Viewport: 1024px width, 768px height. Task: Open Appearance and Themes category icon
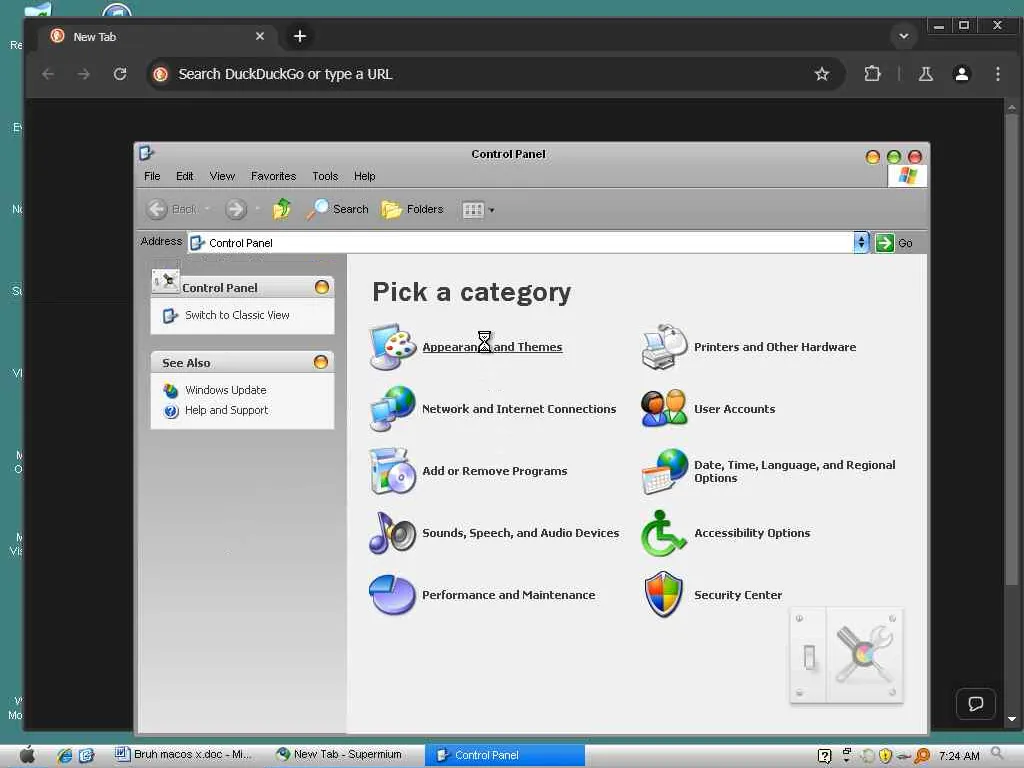pyautogui.click(x=392, y=347)
